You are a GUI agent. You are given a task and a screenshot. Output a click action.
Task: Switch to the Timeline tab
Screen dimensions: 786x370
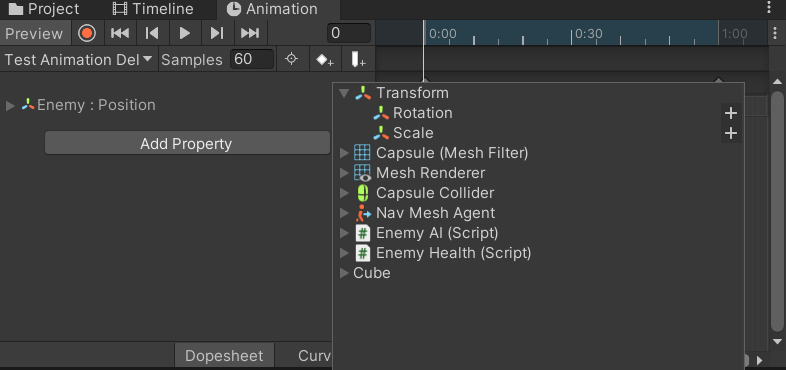(152, 9)
